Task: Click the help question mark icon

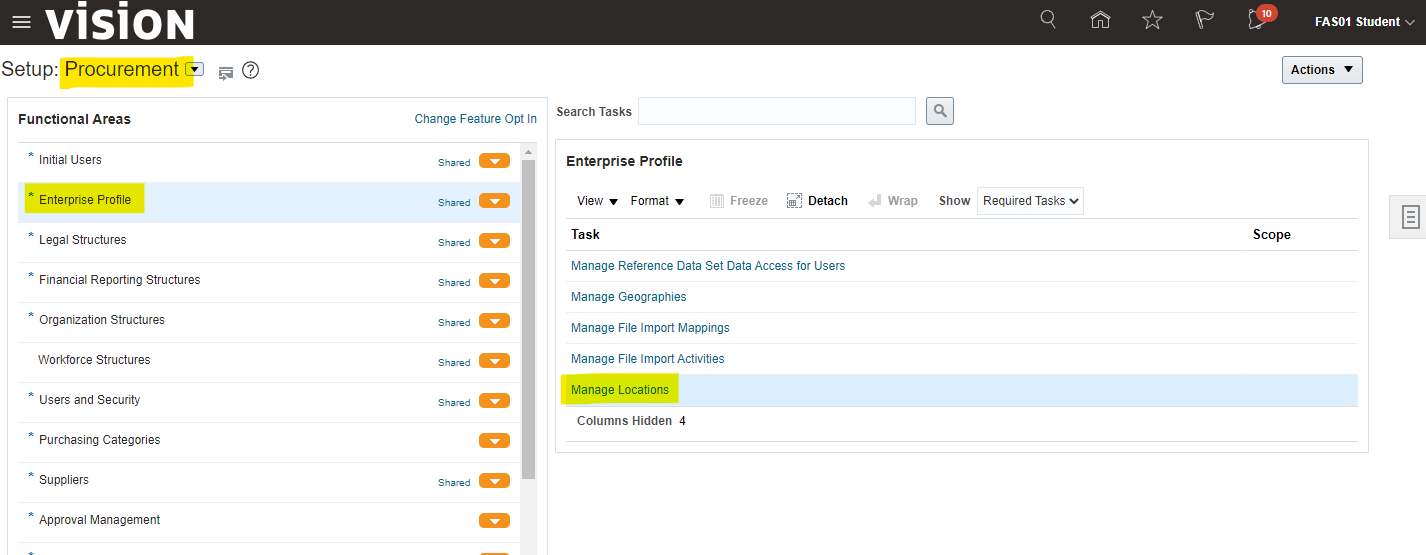Action: click(x=251, y=70)
